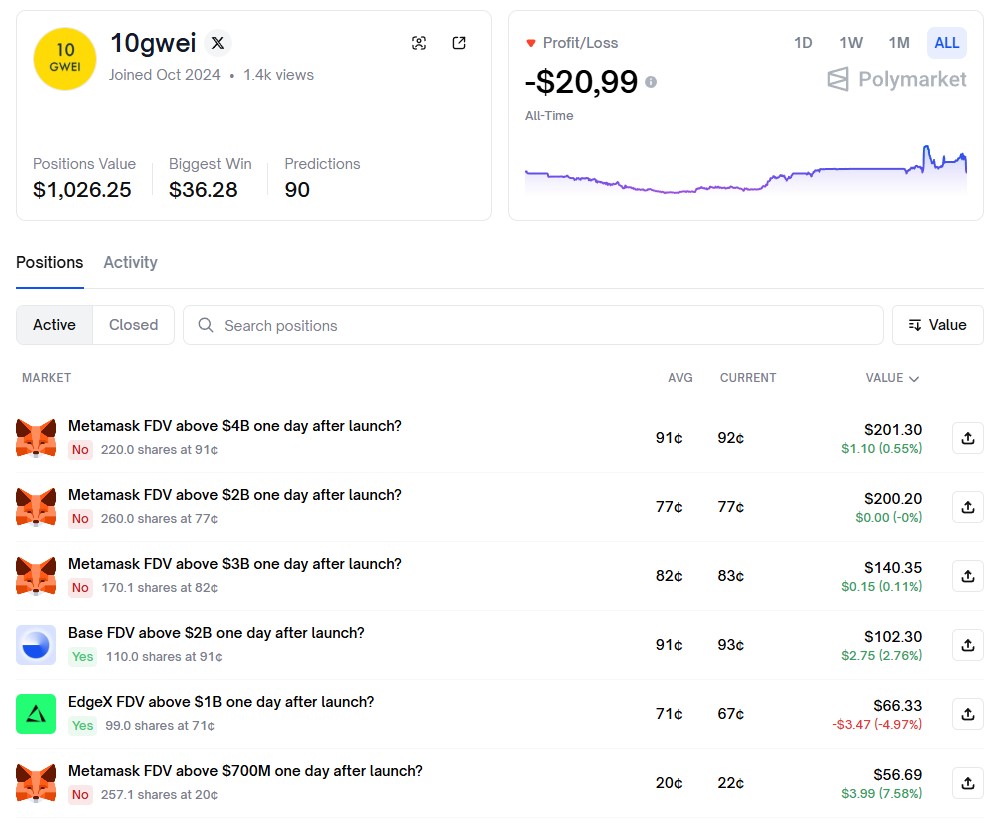1001x824 pixels.
Task: Click the profile scan/QR icon
Action: tap(419, 43)
